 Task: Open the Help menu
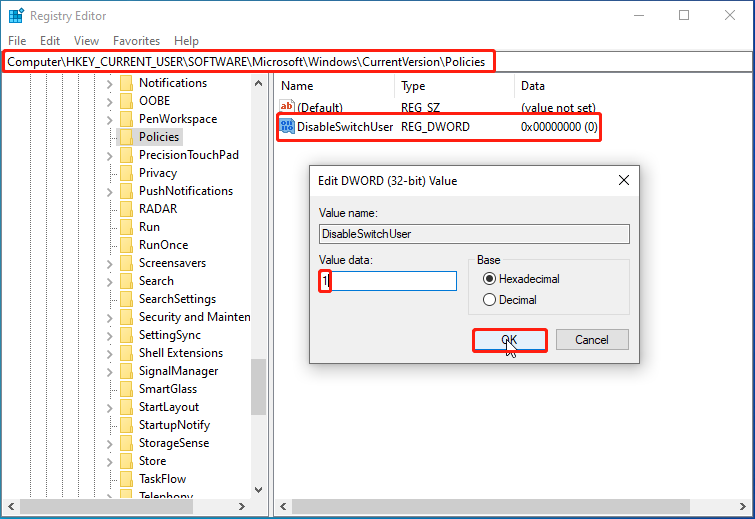186,41
